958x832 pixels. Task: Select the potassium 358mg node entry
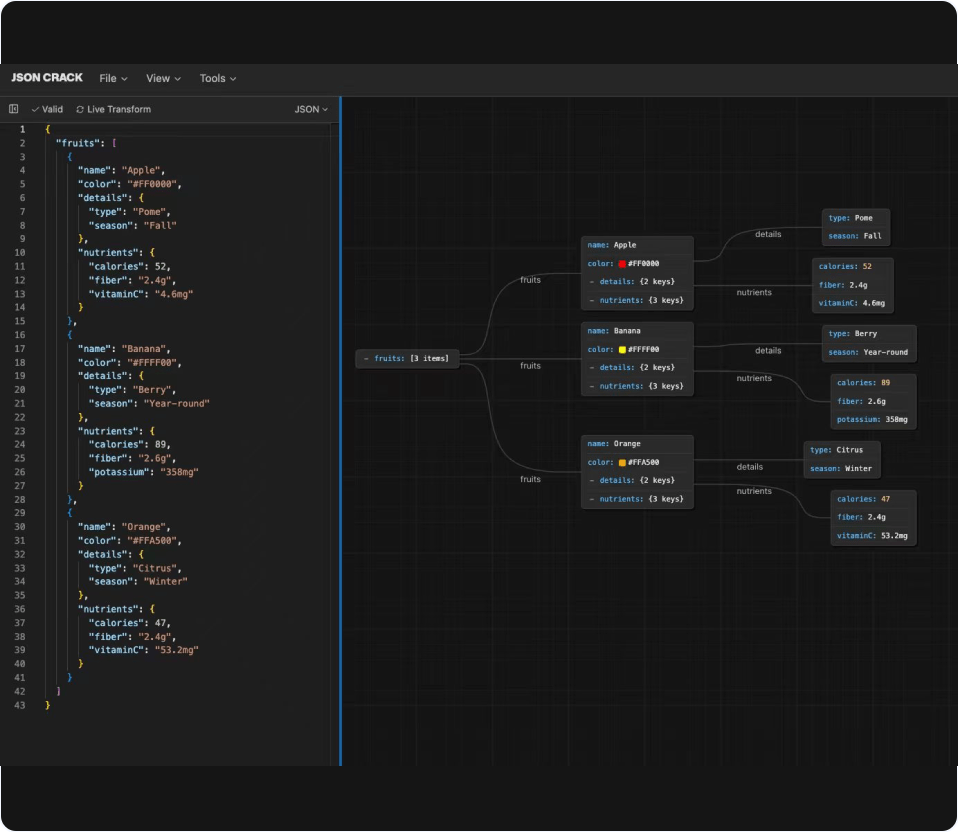[x=872, y=420]
